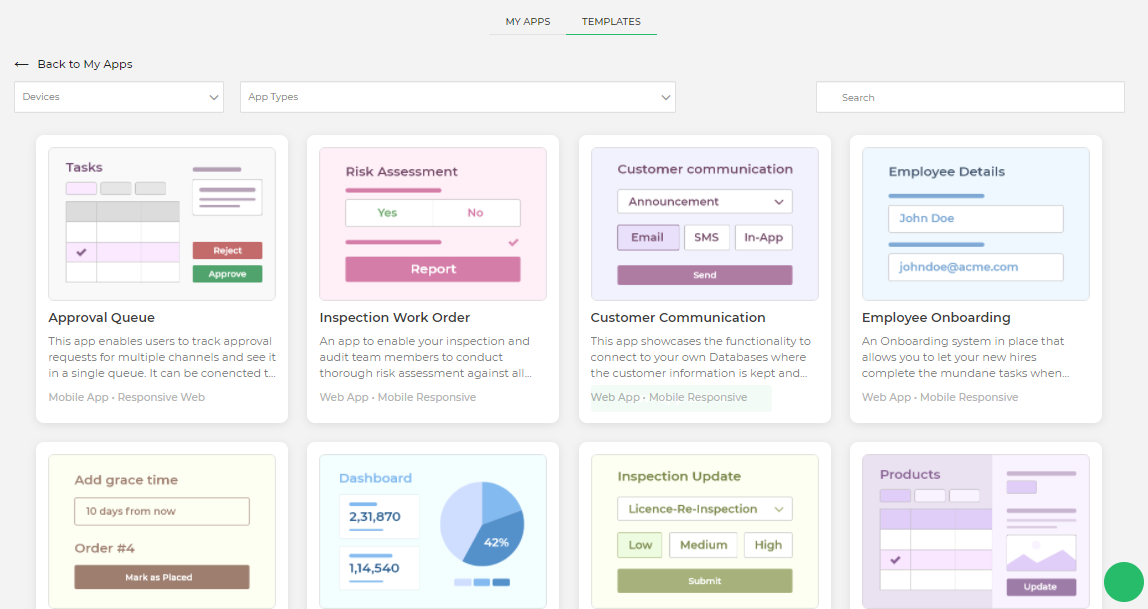
Task: Click the back arrow icon
Action: 21,63
